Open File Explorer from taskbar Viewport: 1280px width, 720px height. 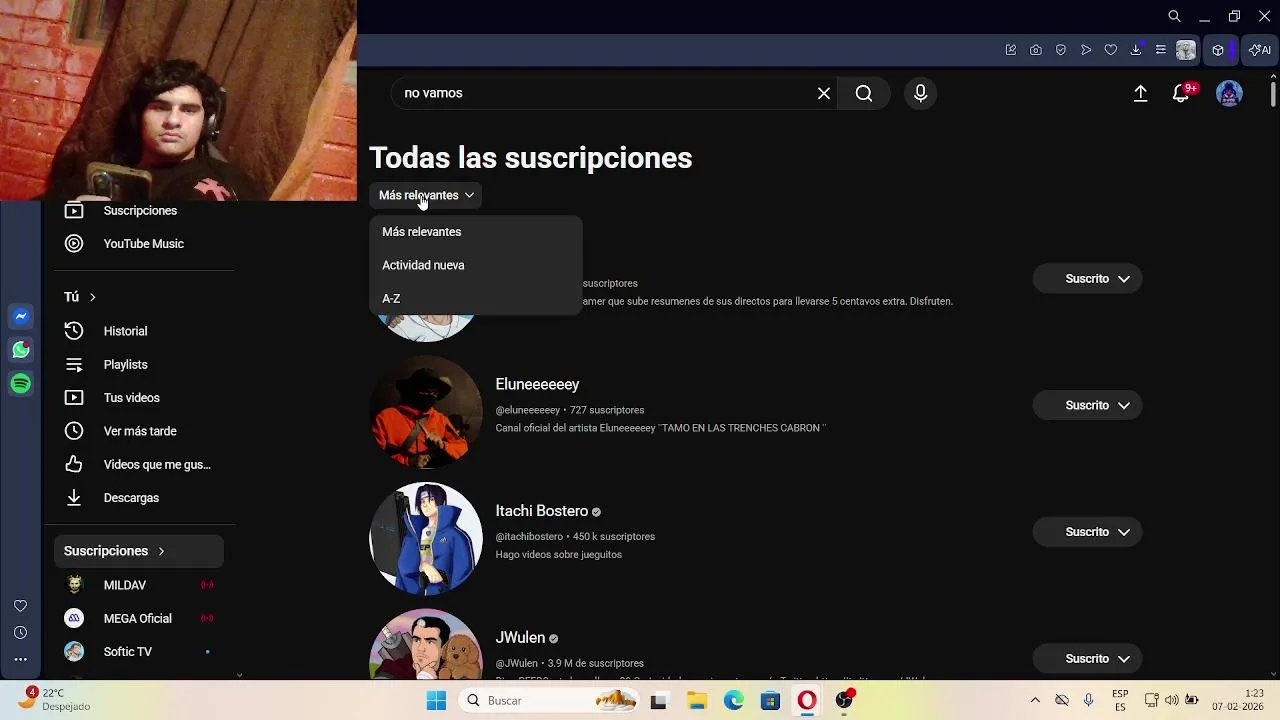point(697,701)
